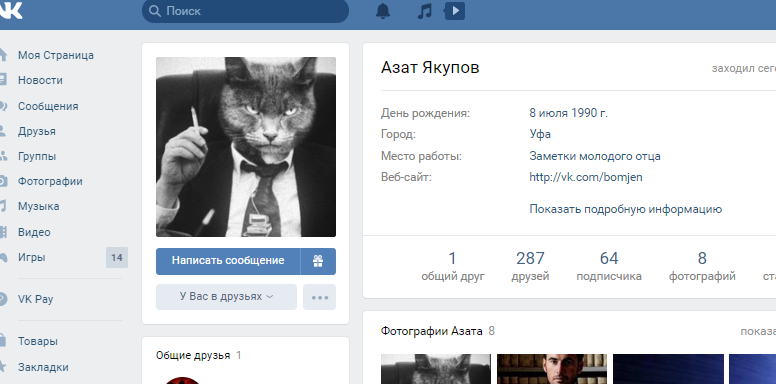Image resolution: width=776 pixels, height=384 pixels.
Task: Open Фотографии in sidebar
Action: point(50,181)
